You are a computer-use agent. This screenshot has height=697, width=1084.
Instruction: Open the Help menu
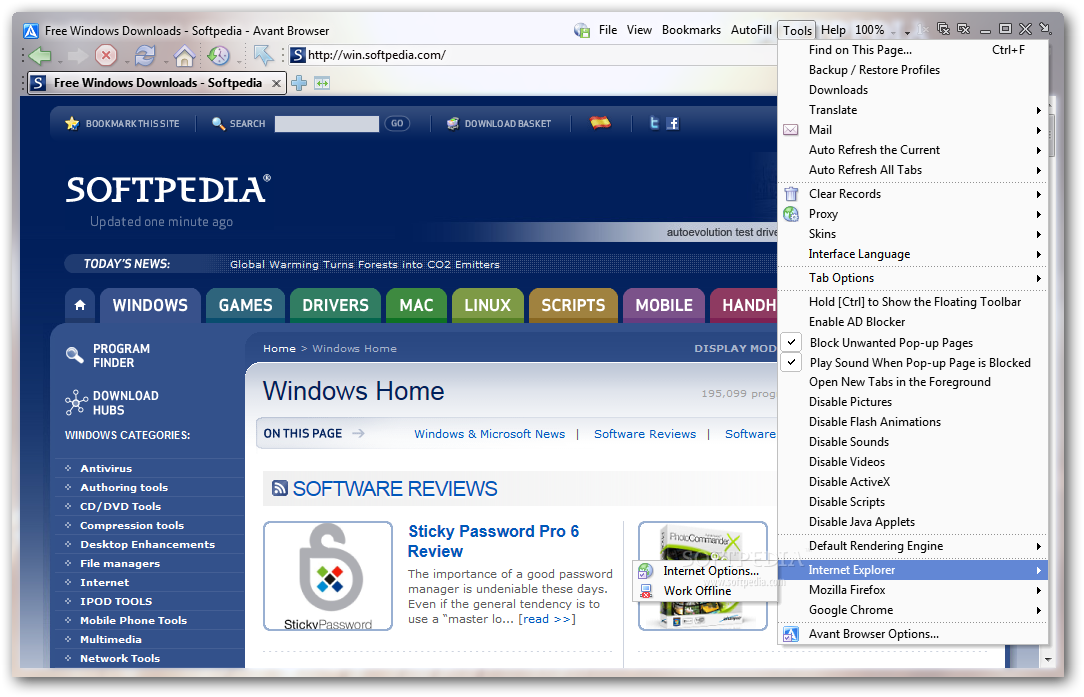point(833,30)
